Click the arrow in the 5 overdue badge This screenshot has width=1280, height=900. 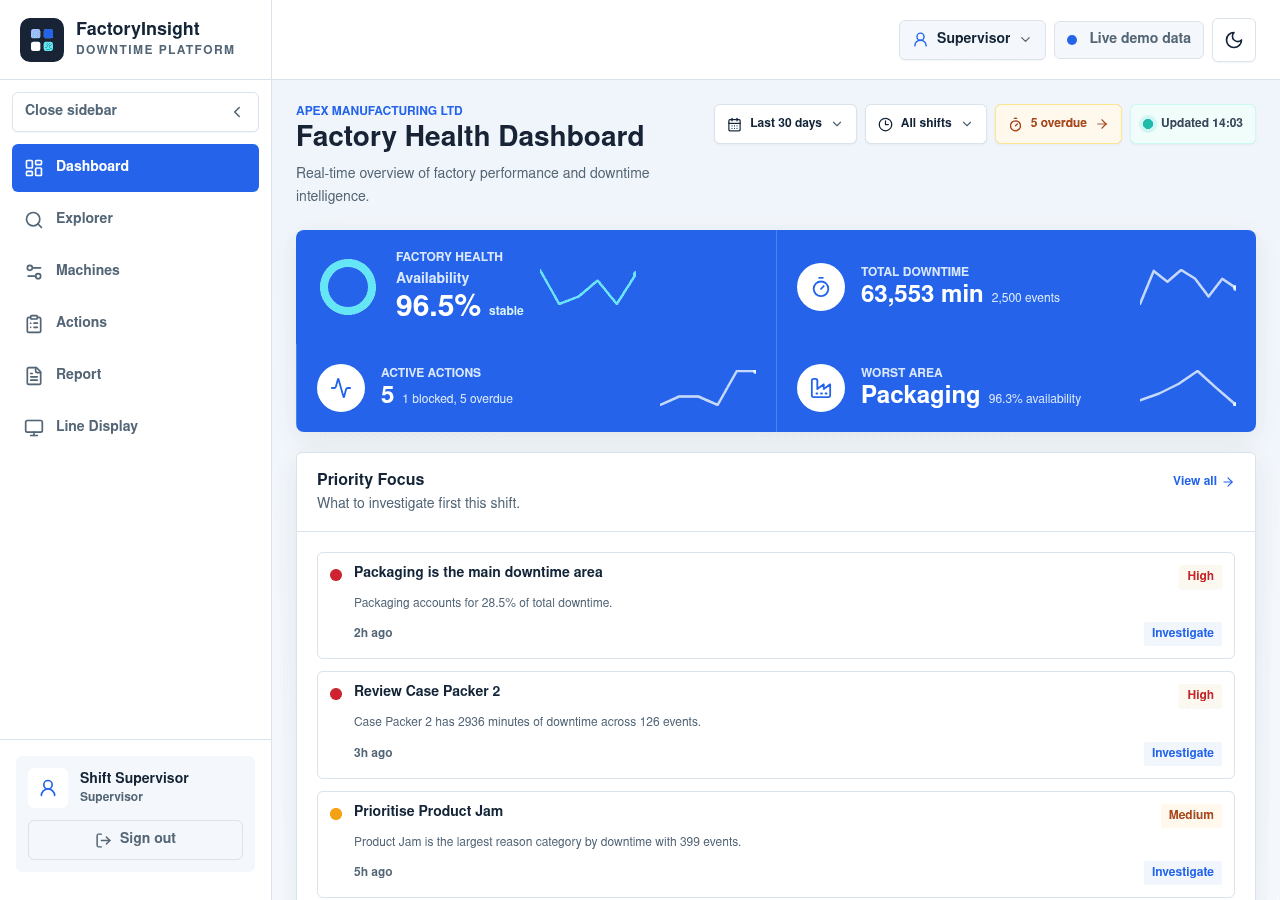1102,124
